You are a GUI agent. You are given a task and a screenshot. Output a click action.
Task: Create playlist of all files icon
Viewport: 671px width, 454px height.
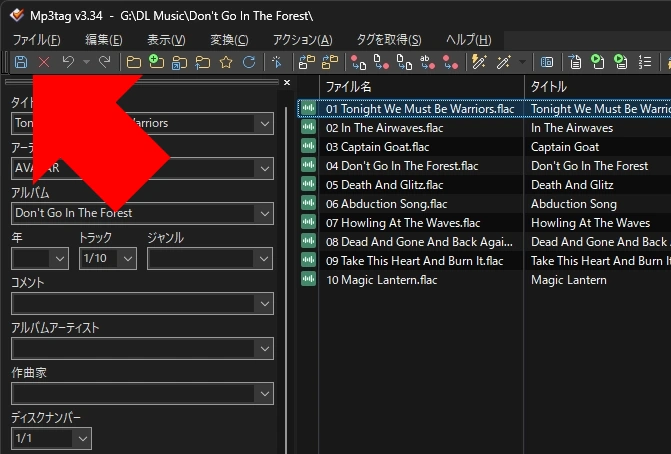[x=598, y=62]
